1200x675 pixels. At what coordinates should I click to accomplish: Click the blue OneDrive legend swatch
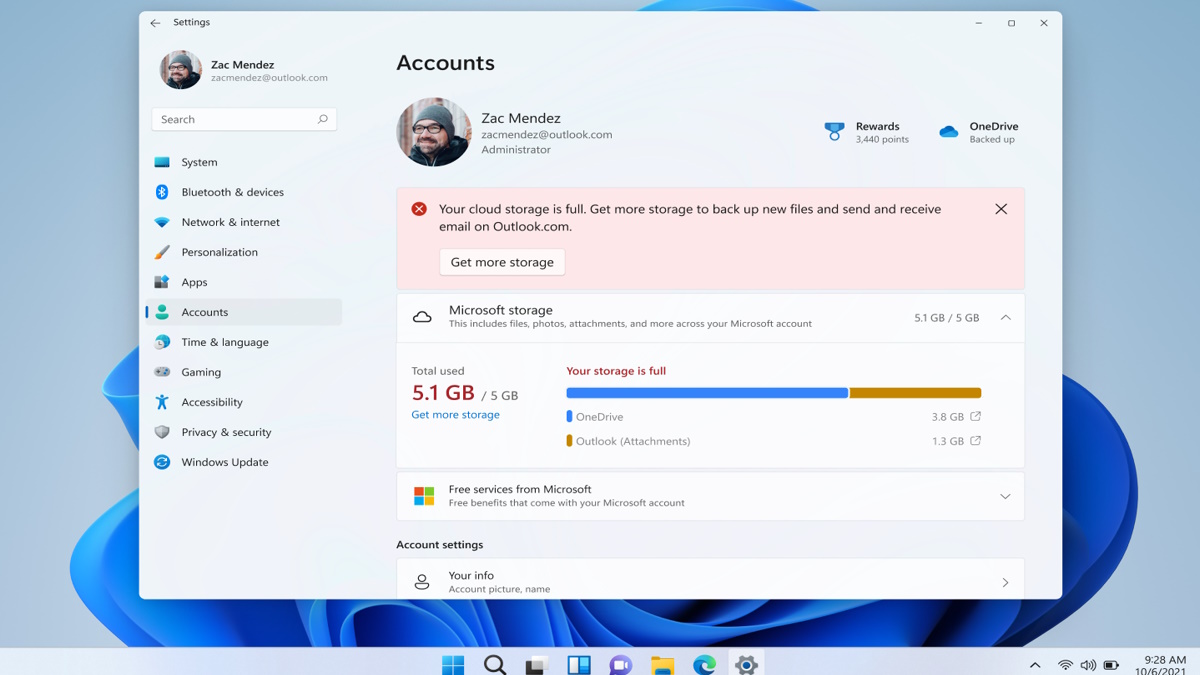pos(569,416)
